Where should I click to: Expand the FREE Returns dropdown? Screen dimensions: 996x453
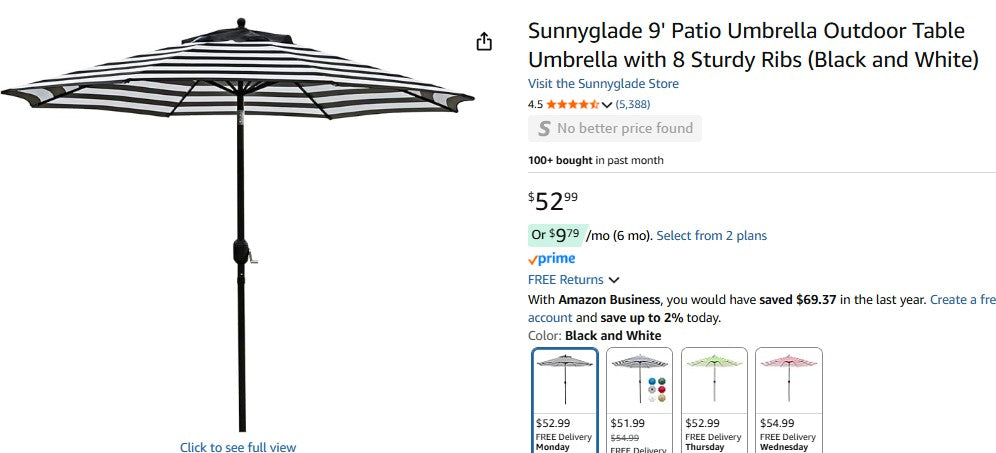click(x=614, y=280)
